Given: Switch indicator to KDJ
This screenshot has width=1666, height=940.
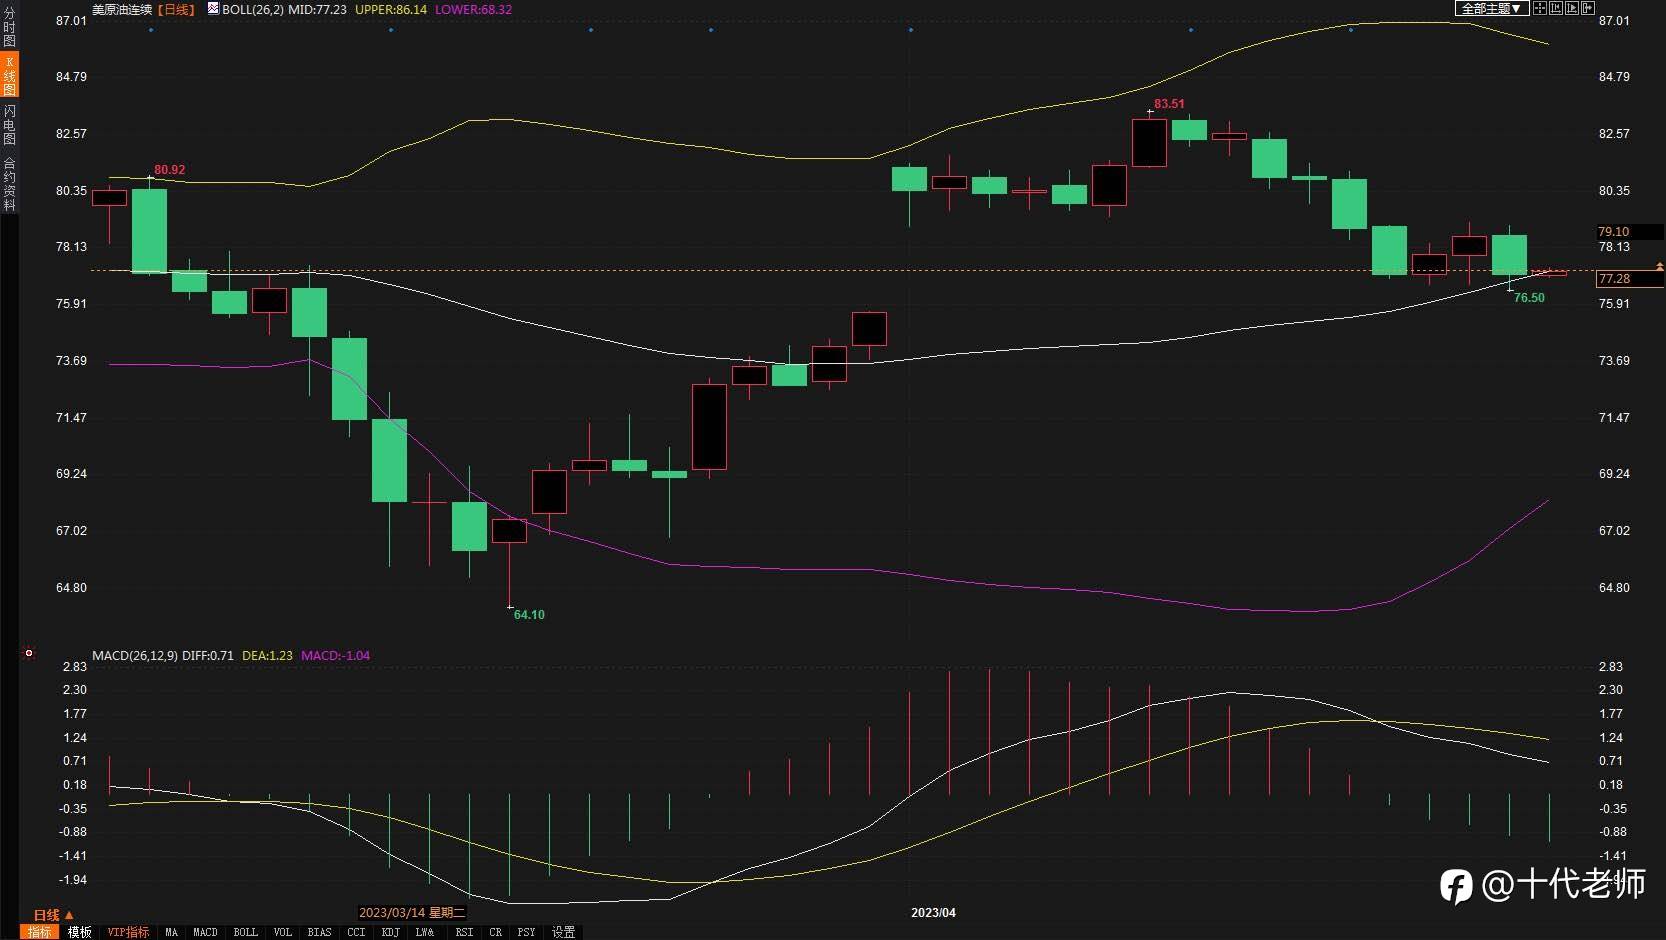Looking at the screenshot, I should pos(390,932).
